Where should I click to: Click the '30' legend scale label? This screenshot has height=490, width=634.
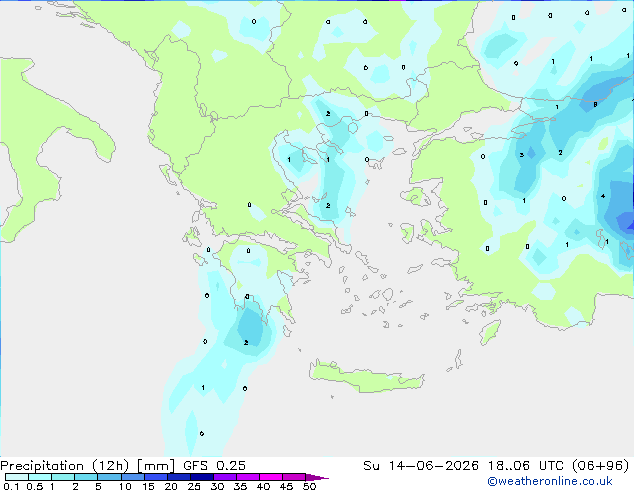(x=217, y=486)
